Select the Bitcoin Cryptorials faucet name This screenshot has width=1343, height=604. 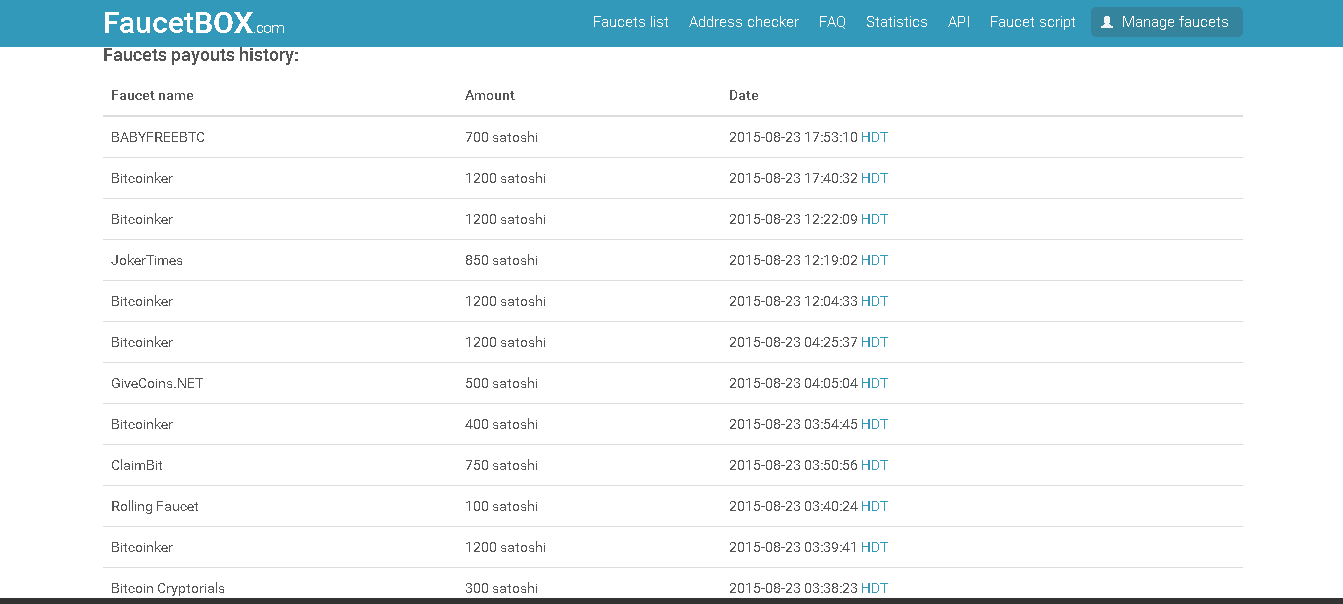coord(168,588)
